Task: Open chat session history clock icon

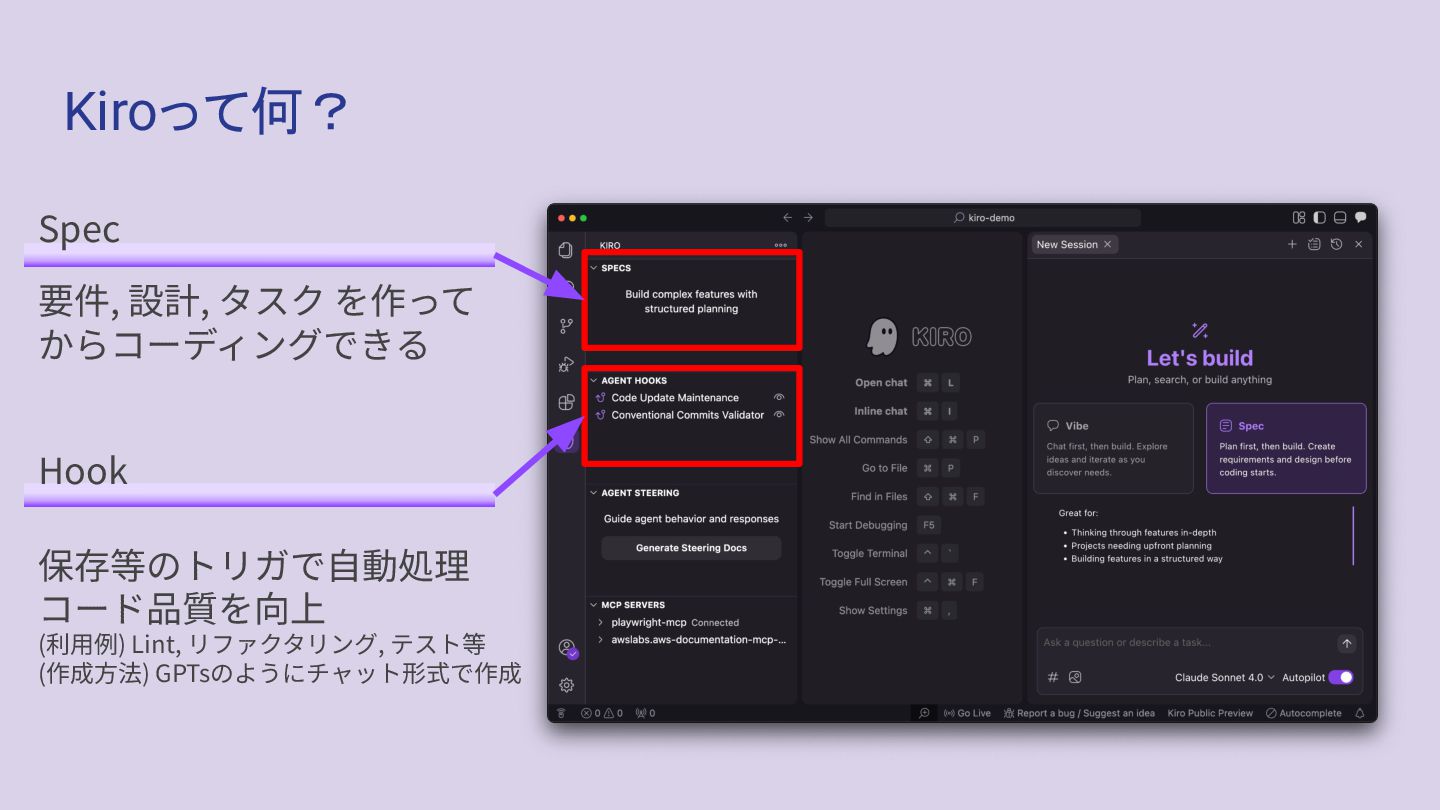Action: 1336,244
